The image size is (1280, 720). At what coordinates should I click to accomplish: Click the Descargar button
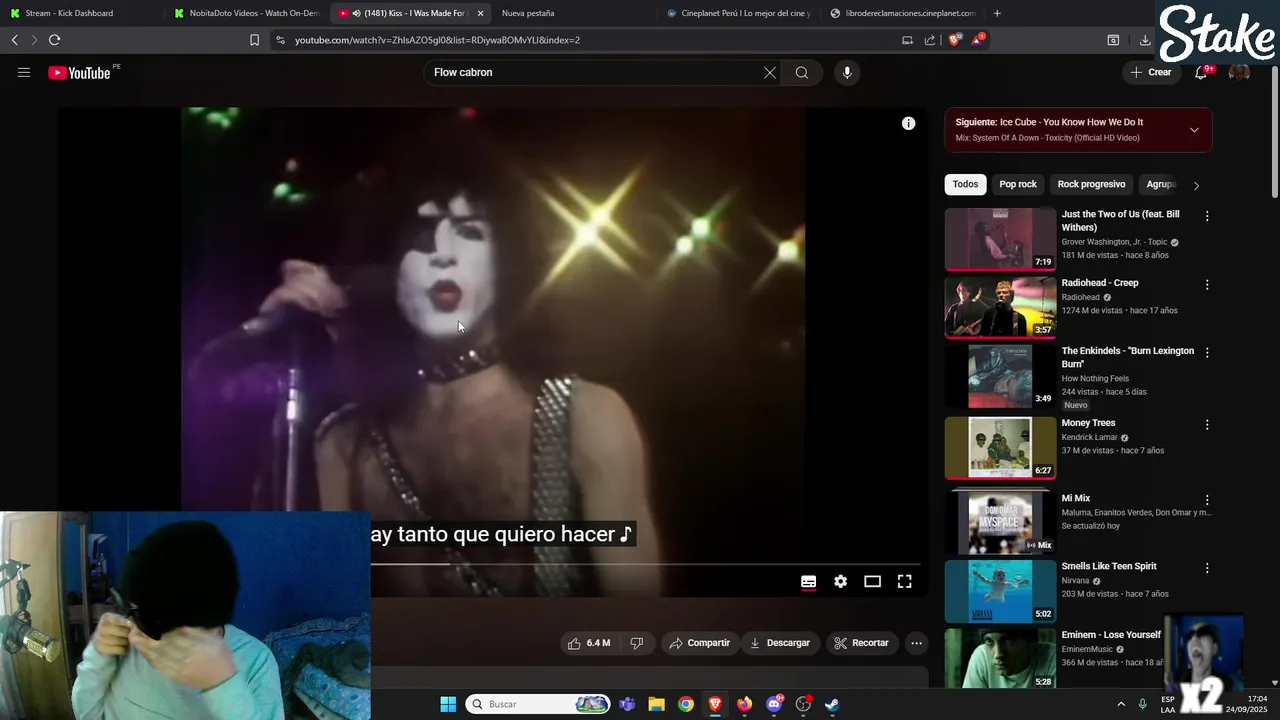(780, 643)
